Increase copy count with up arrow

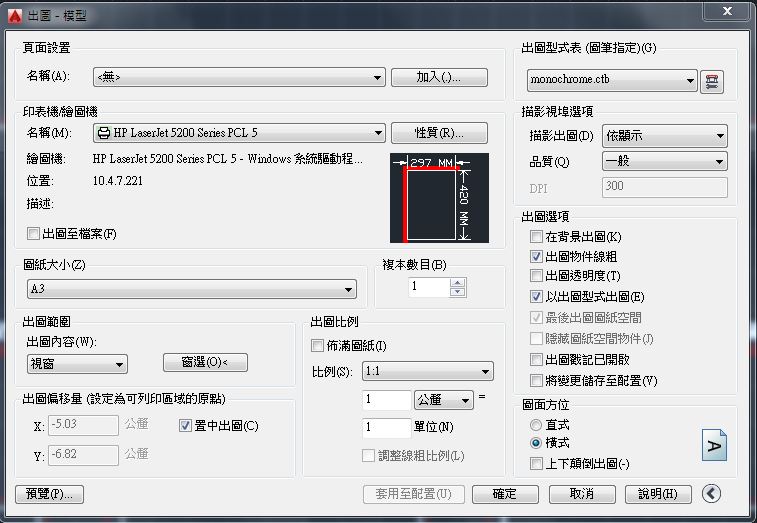458,283
